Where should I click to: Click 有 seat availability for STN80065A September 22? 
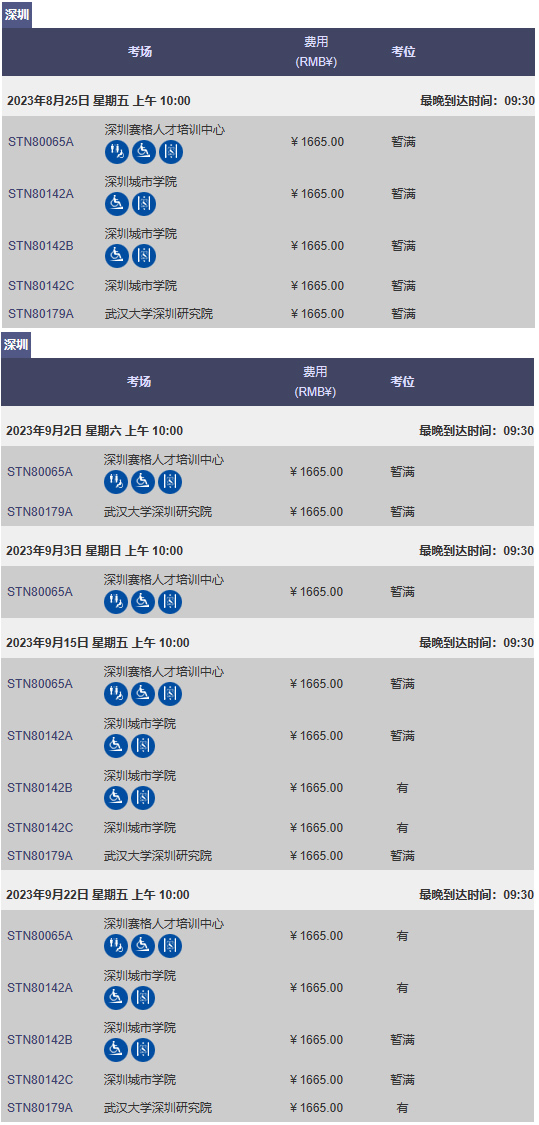[x=403, y=936]
